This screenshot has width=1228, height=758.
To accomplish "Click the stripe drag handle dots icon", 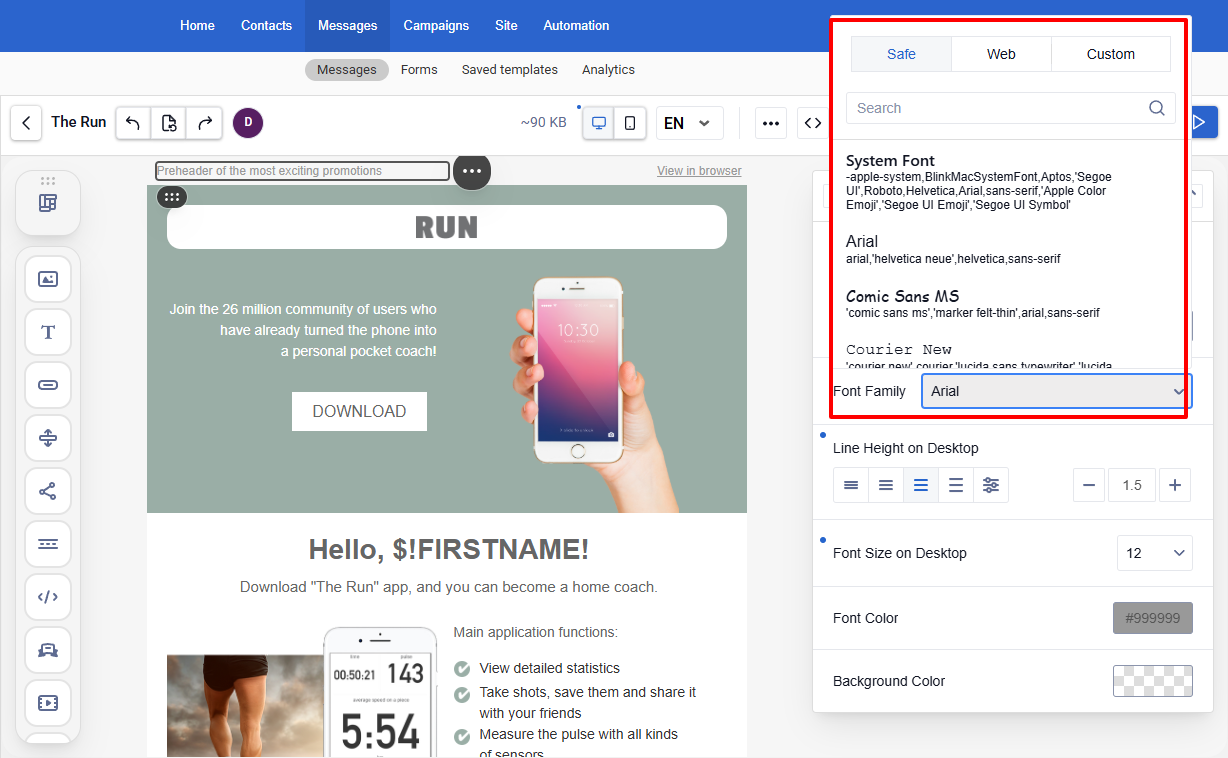I will 172,197.
